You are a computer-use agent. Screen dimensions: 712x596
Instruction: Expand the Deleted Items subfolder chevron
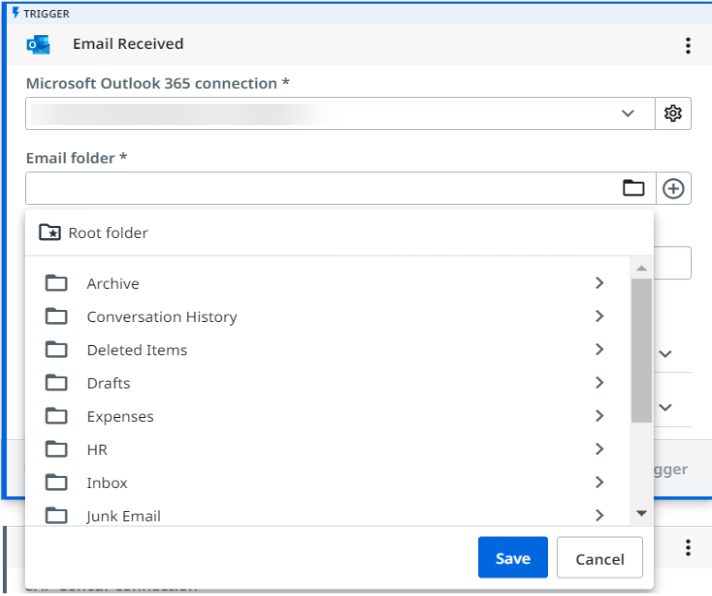tap(599, 350)
